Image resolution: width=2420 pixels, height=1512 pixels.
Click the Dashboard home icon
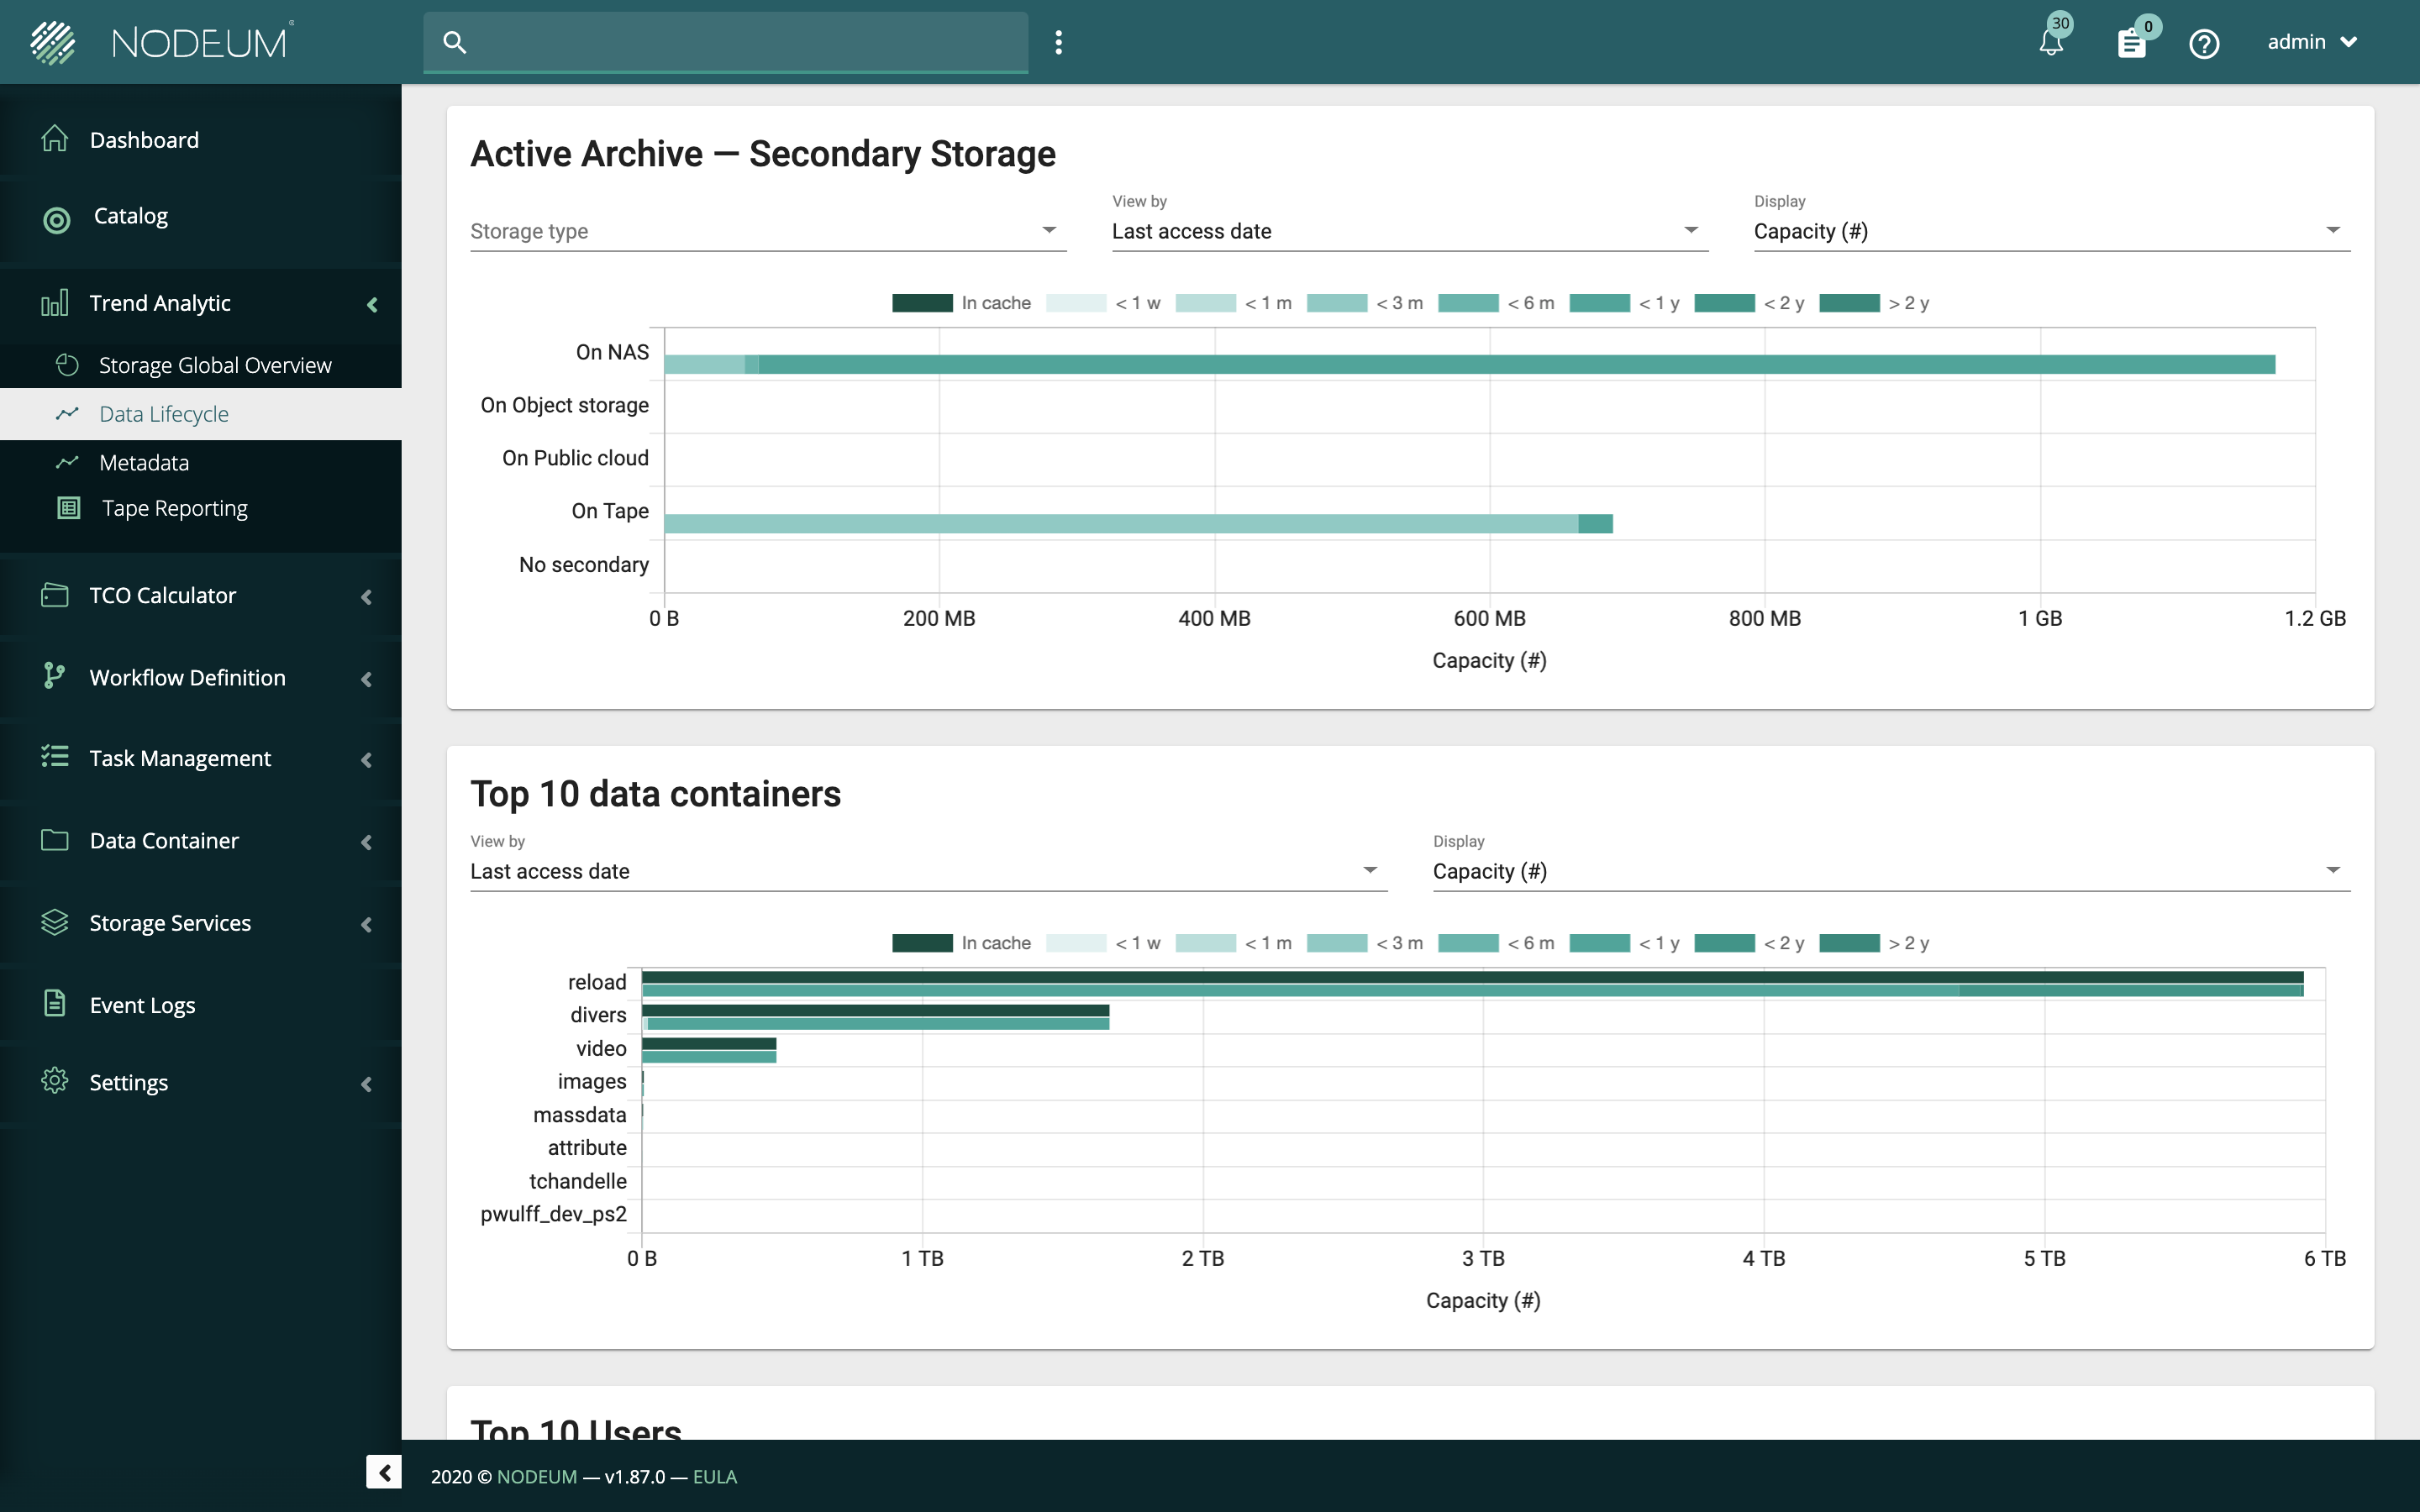tap(55, 139)
